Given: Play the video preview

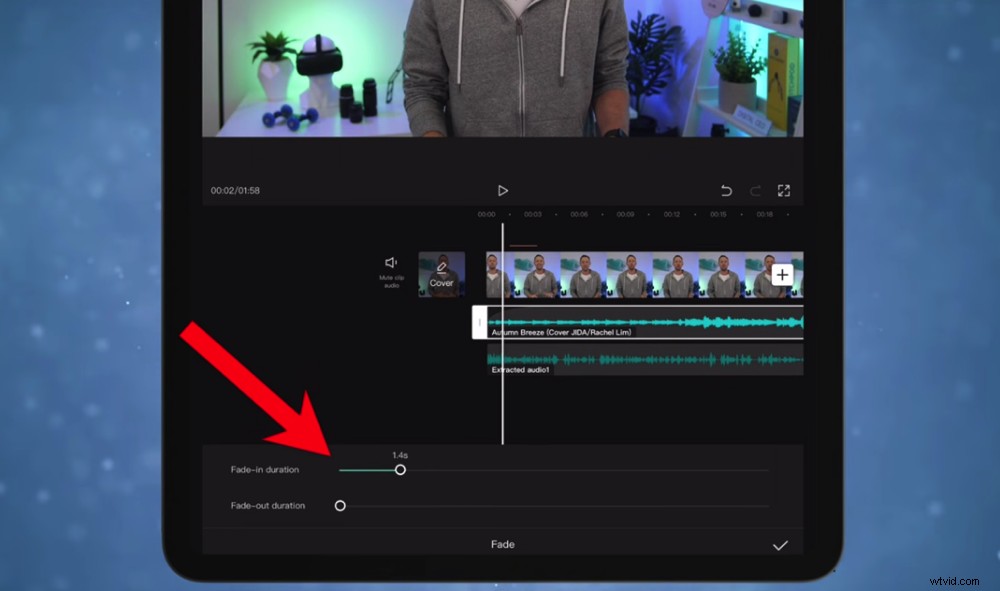Looking at the screenshot, I should point(503,190).
